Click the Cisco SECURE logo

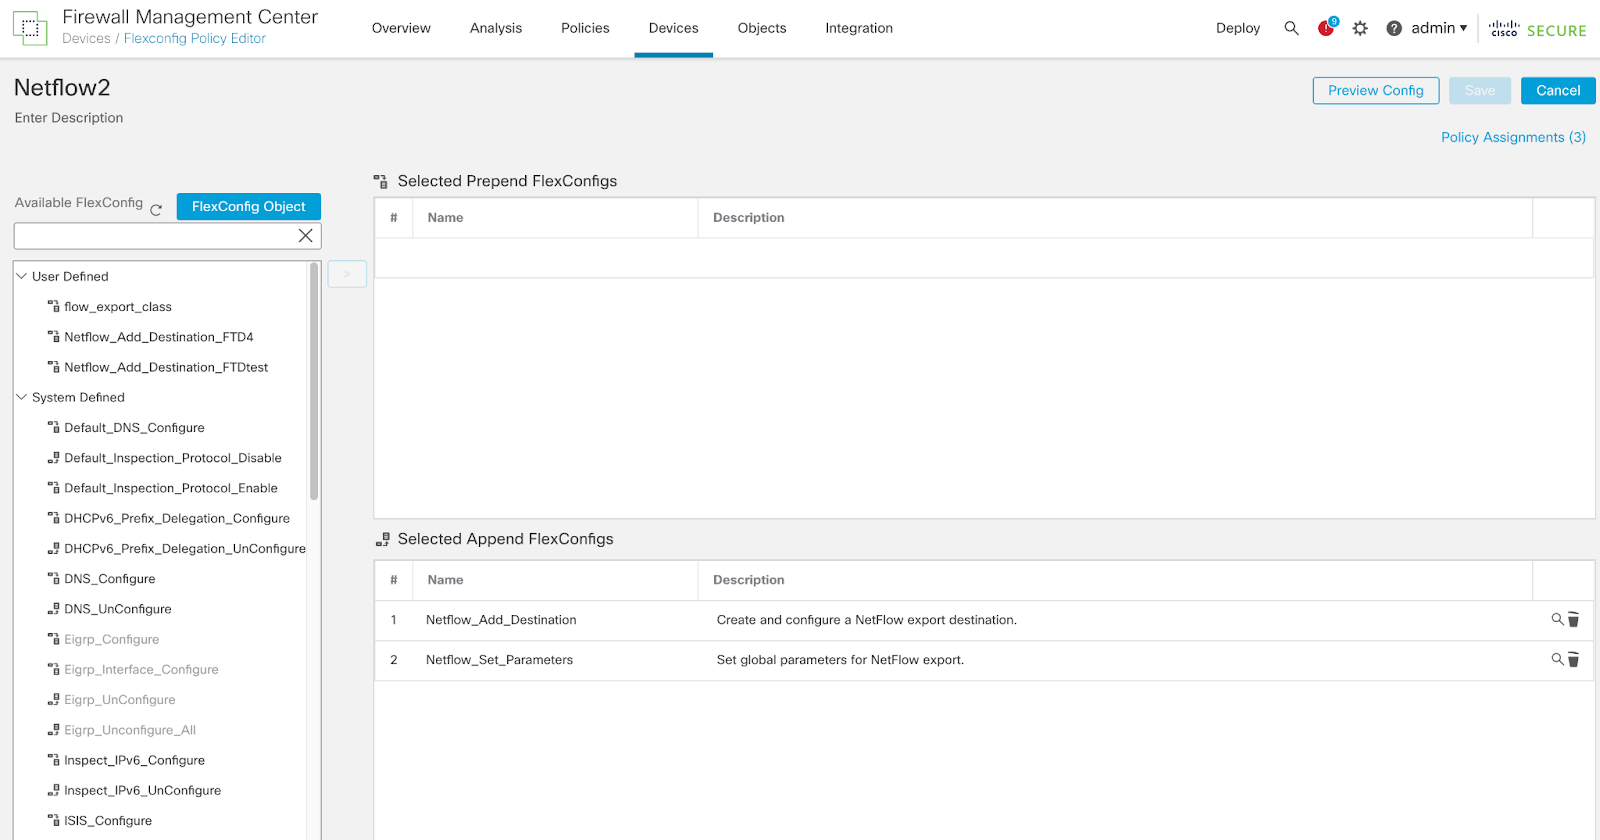(1537, 29)
